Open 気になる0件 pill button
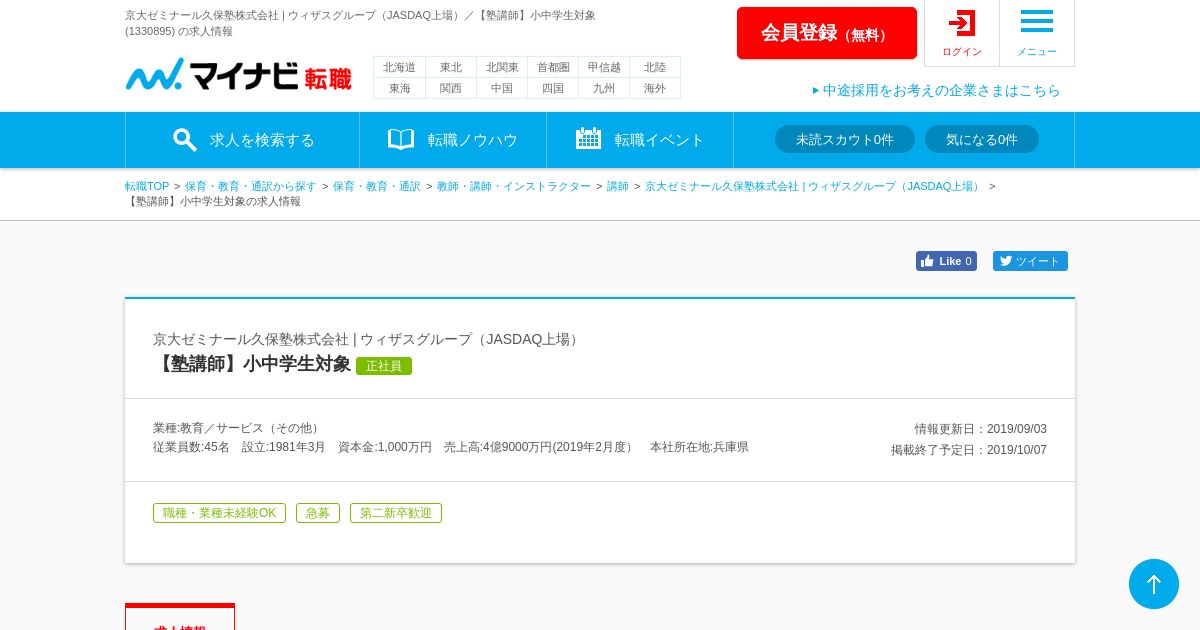This screenshot has width=1200, height=630. [x=982, y=139]
